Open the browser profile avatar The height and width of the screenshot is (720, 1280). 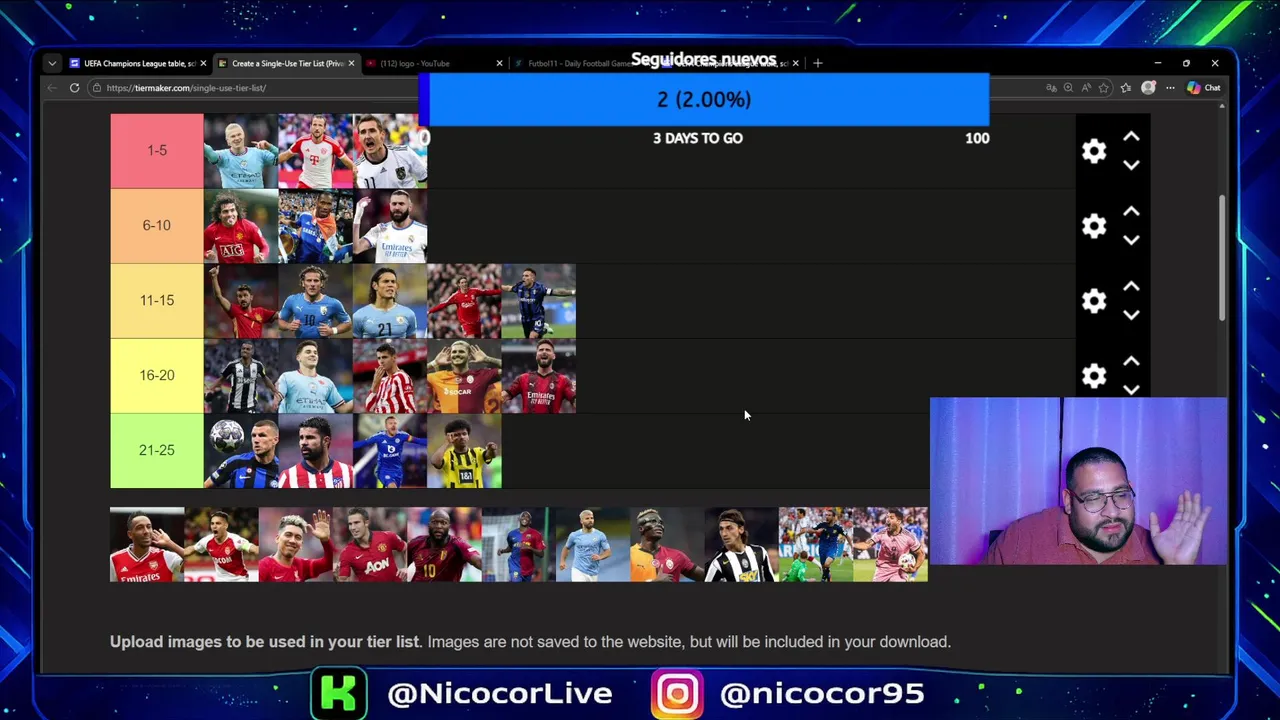1148,88
